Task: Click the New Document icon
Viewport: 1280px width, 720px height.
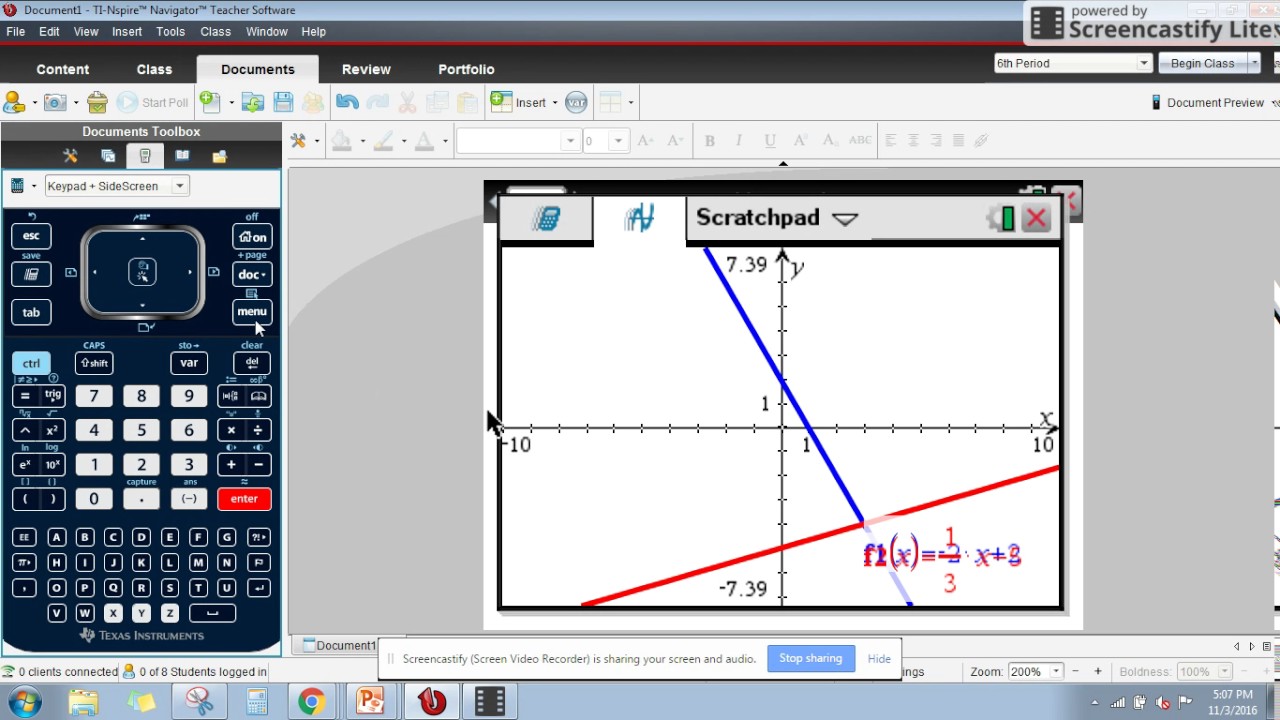Action: (209, 101)
